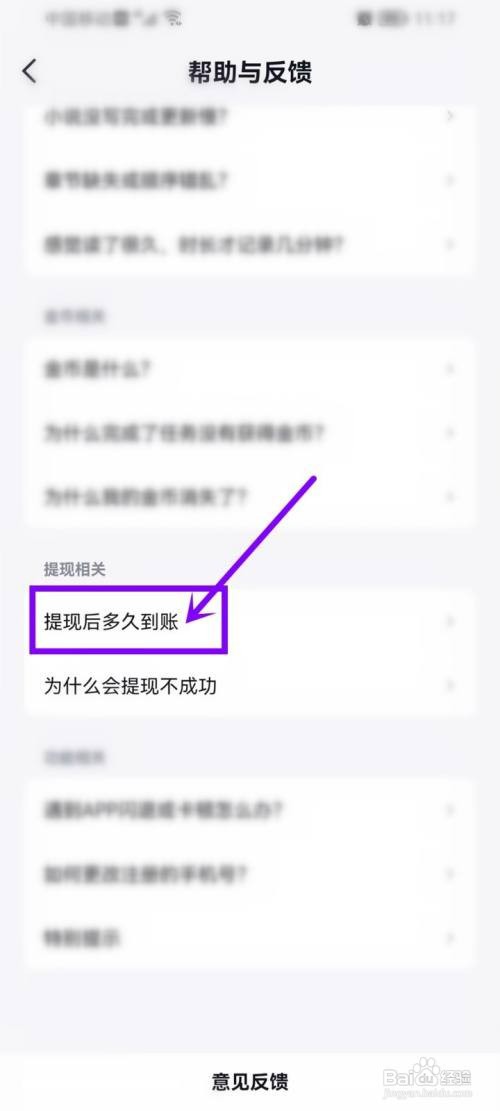Tap the chevron beside 提现后多久到账
The height and width of the screenshot is (1111, 500).
pyautogui.click(x=449, y=621)
